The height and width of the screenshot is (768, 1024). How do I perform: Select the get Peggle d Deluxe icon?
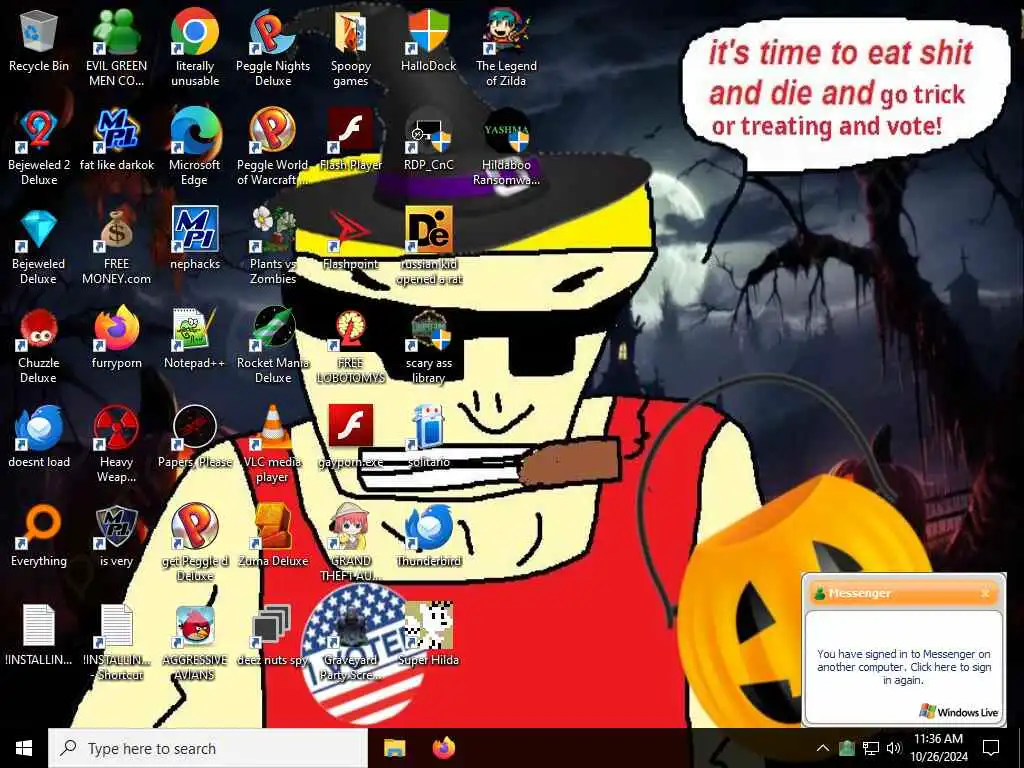(x=195, y=528)
